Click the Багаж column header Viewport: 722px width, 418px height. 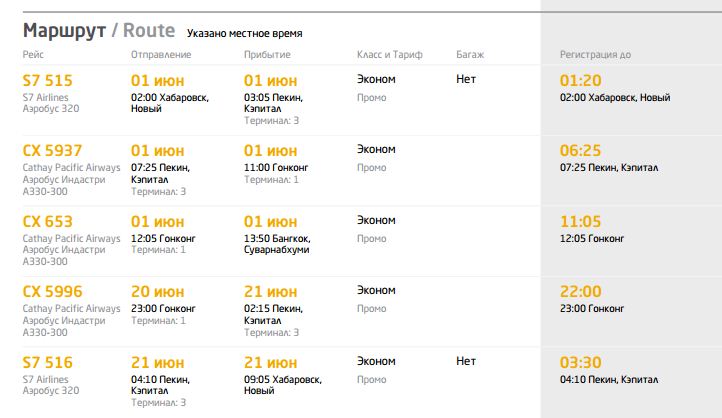click(x=471, y=54)
